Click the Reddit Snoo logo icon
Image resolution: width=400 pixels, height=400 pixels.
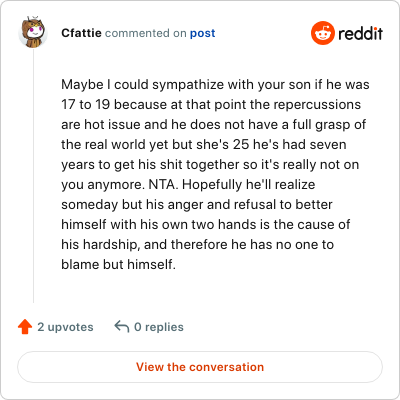(322, 33)
